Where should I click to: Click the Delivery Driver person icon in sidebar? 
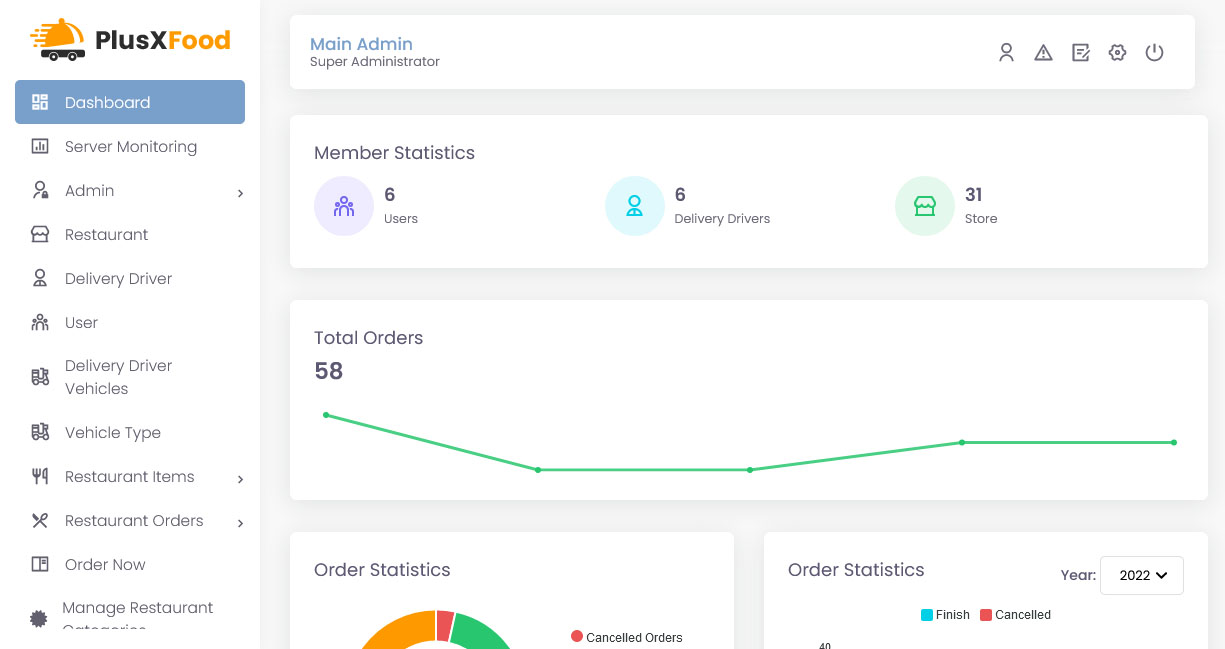[x=40, y=278]
